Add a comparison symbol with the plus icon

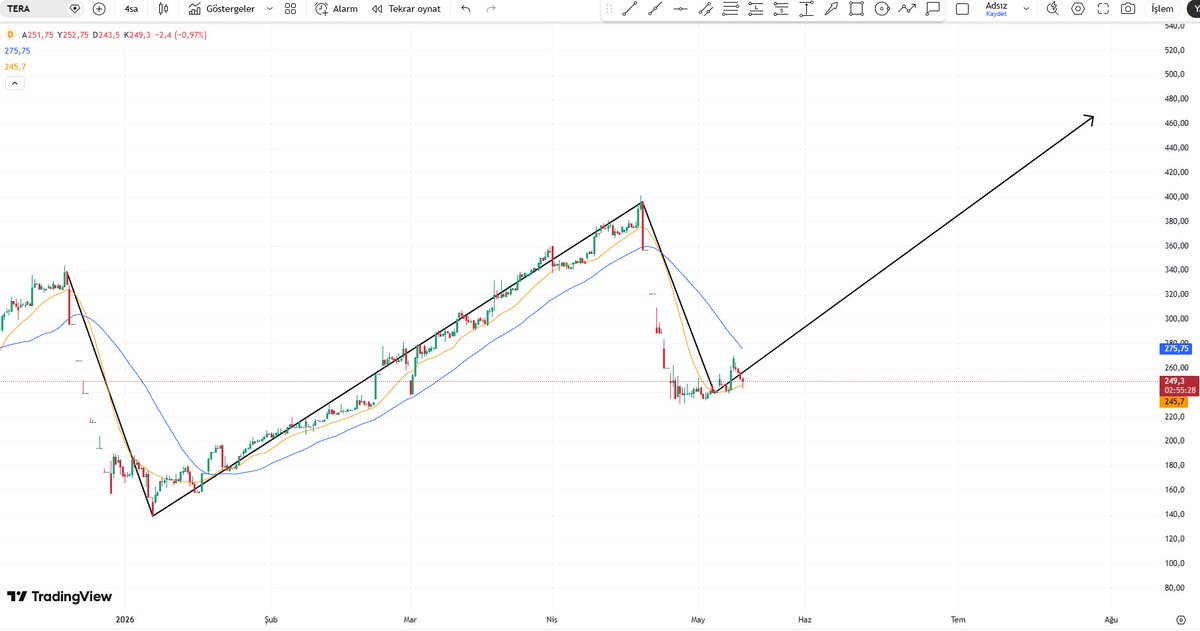pyautogui.click(x=98, y=8)
